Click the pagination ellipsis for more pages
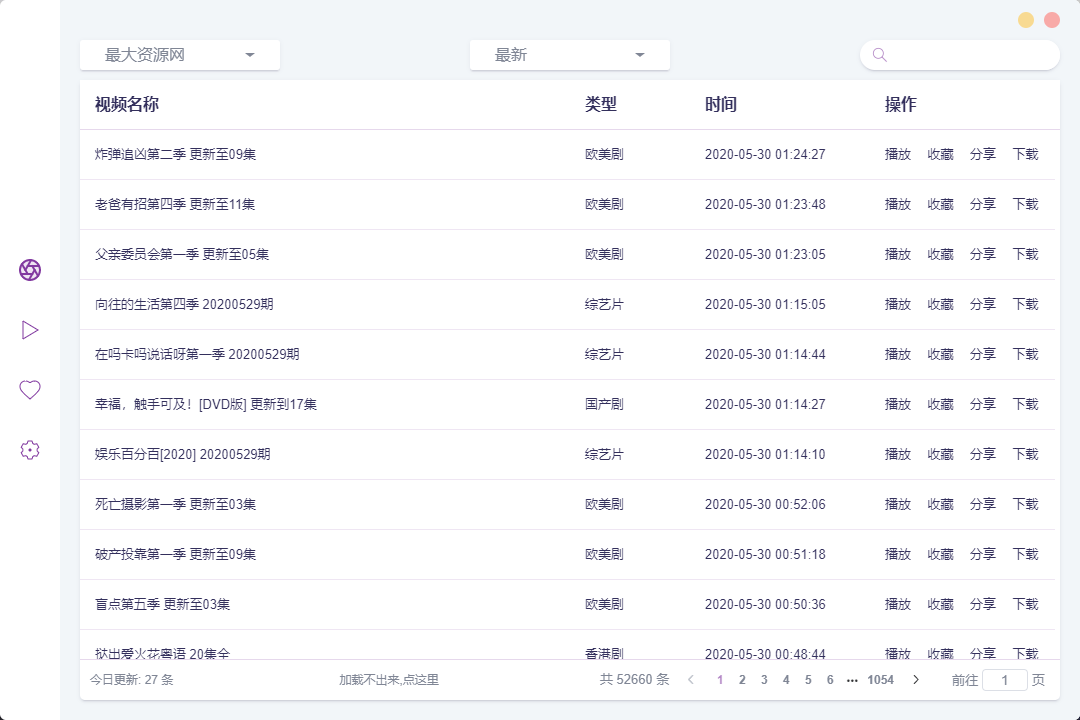 (x=852, y=680)
